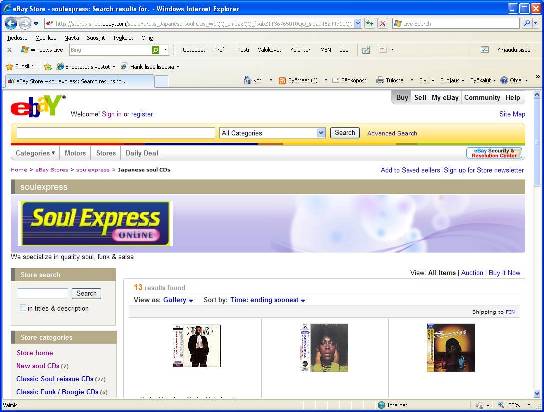
Task: Open search provider dropdown beside magnifier
Action: [x=535, y=24]
